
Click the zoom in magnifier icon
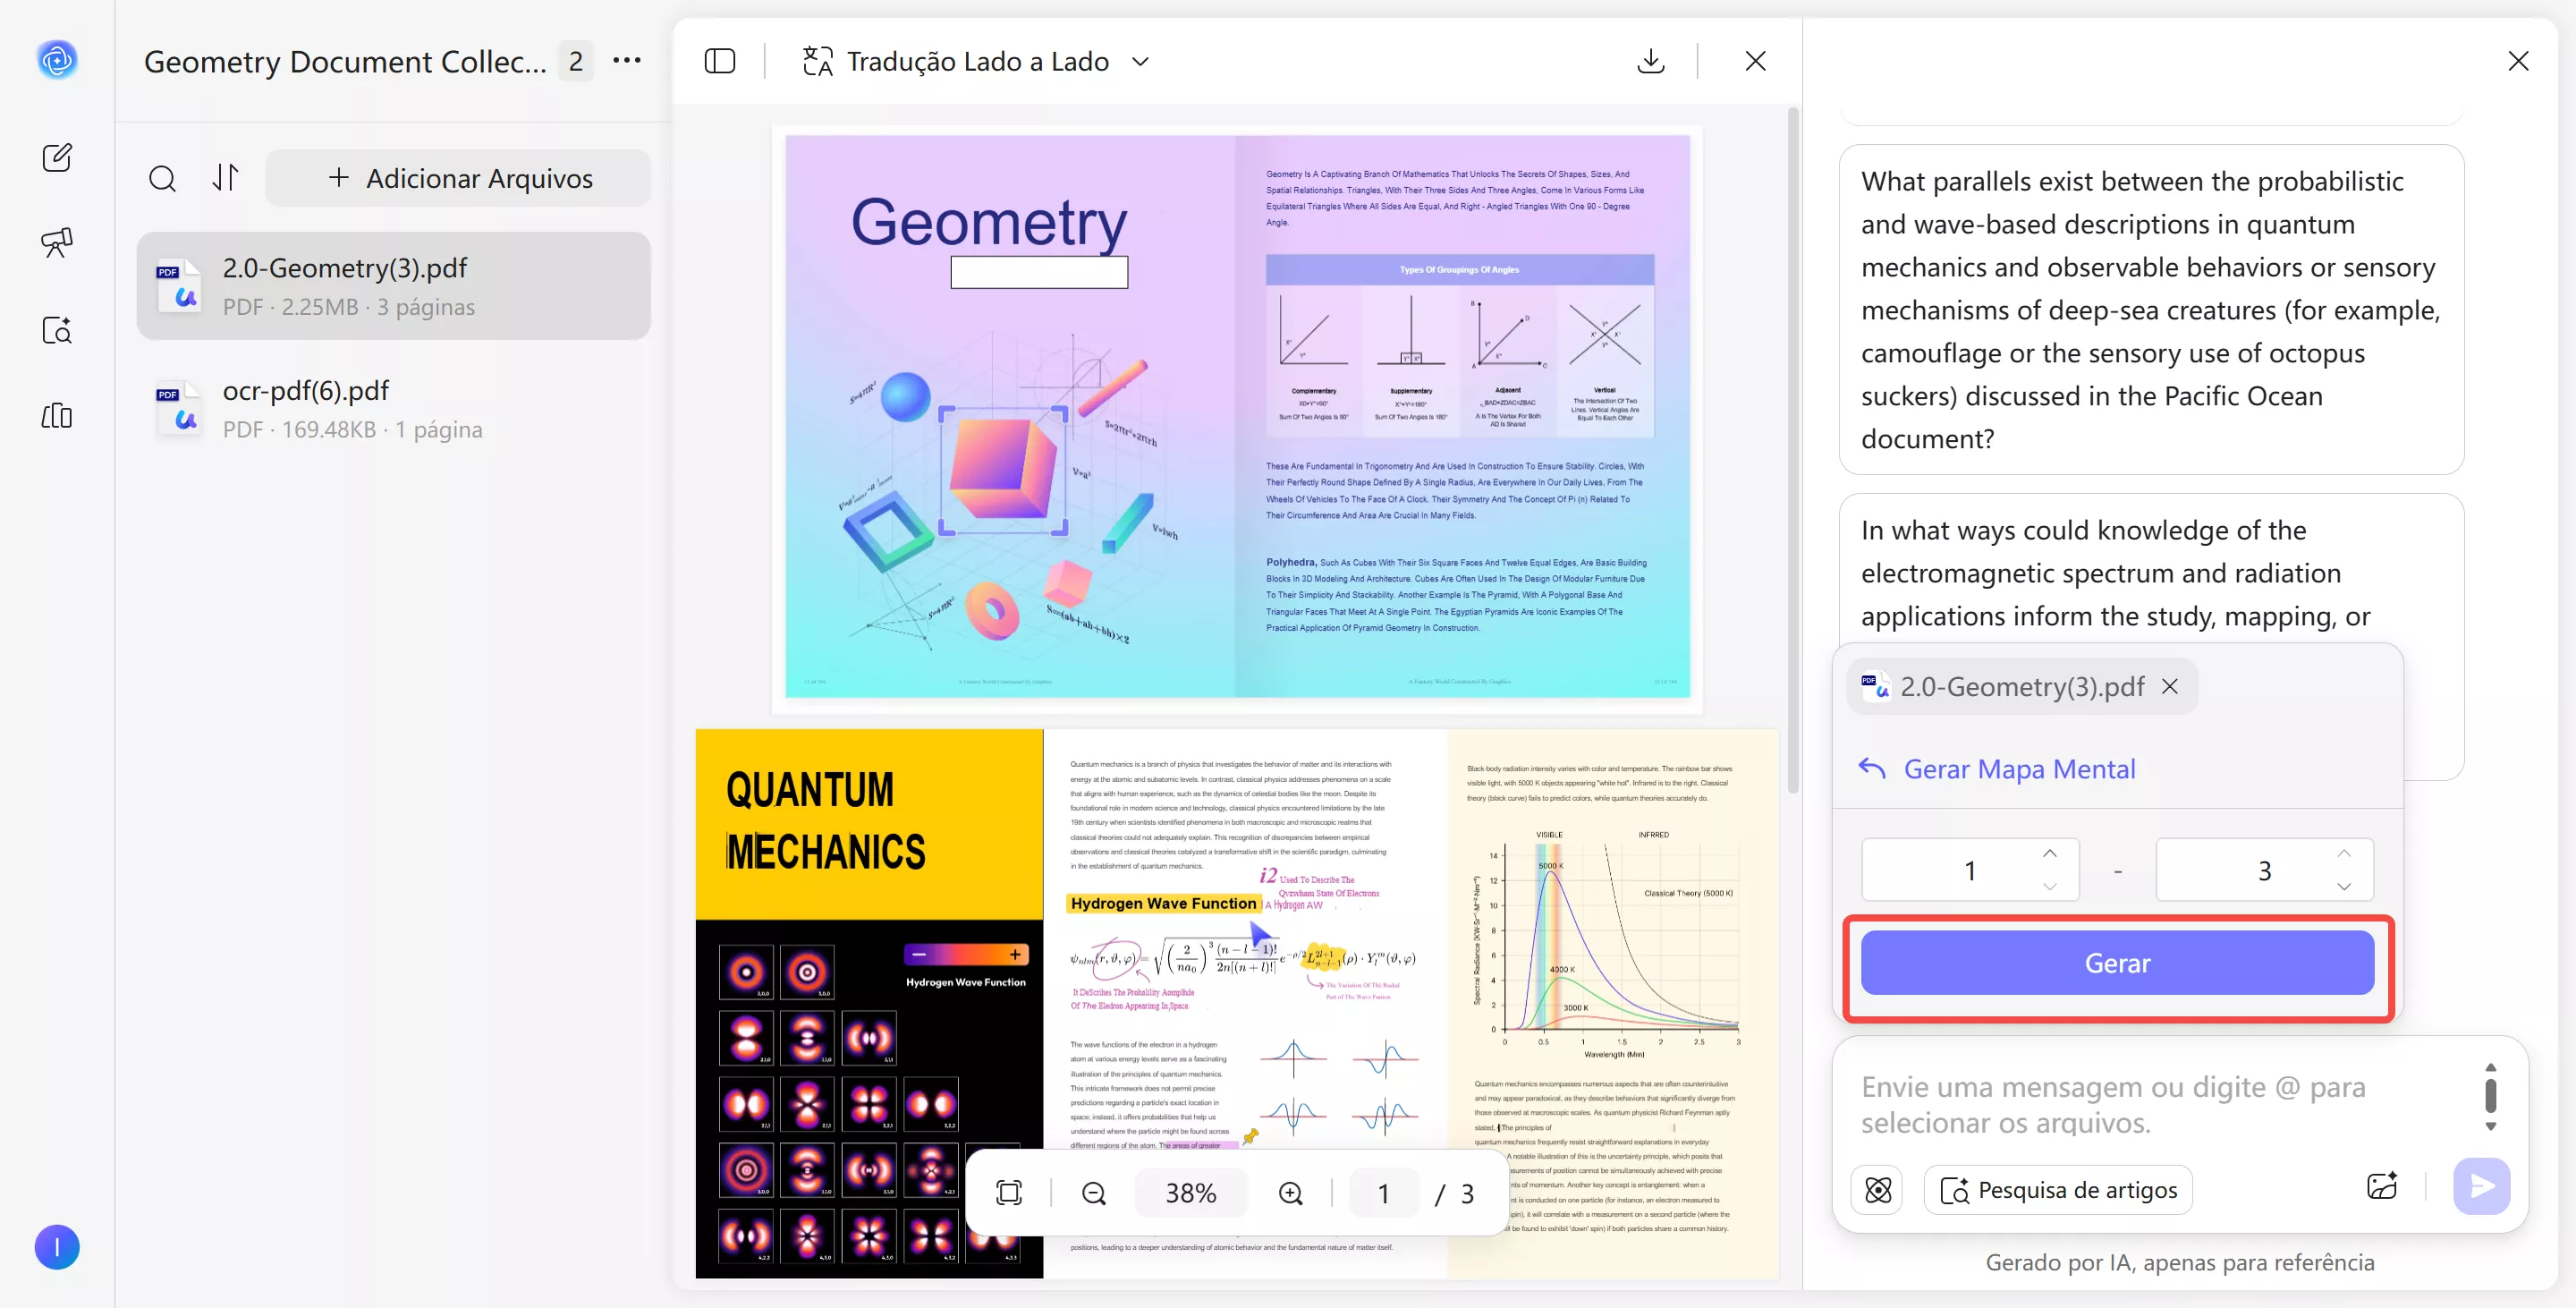pos(1291,1193)
